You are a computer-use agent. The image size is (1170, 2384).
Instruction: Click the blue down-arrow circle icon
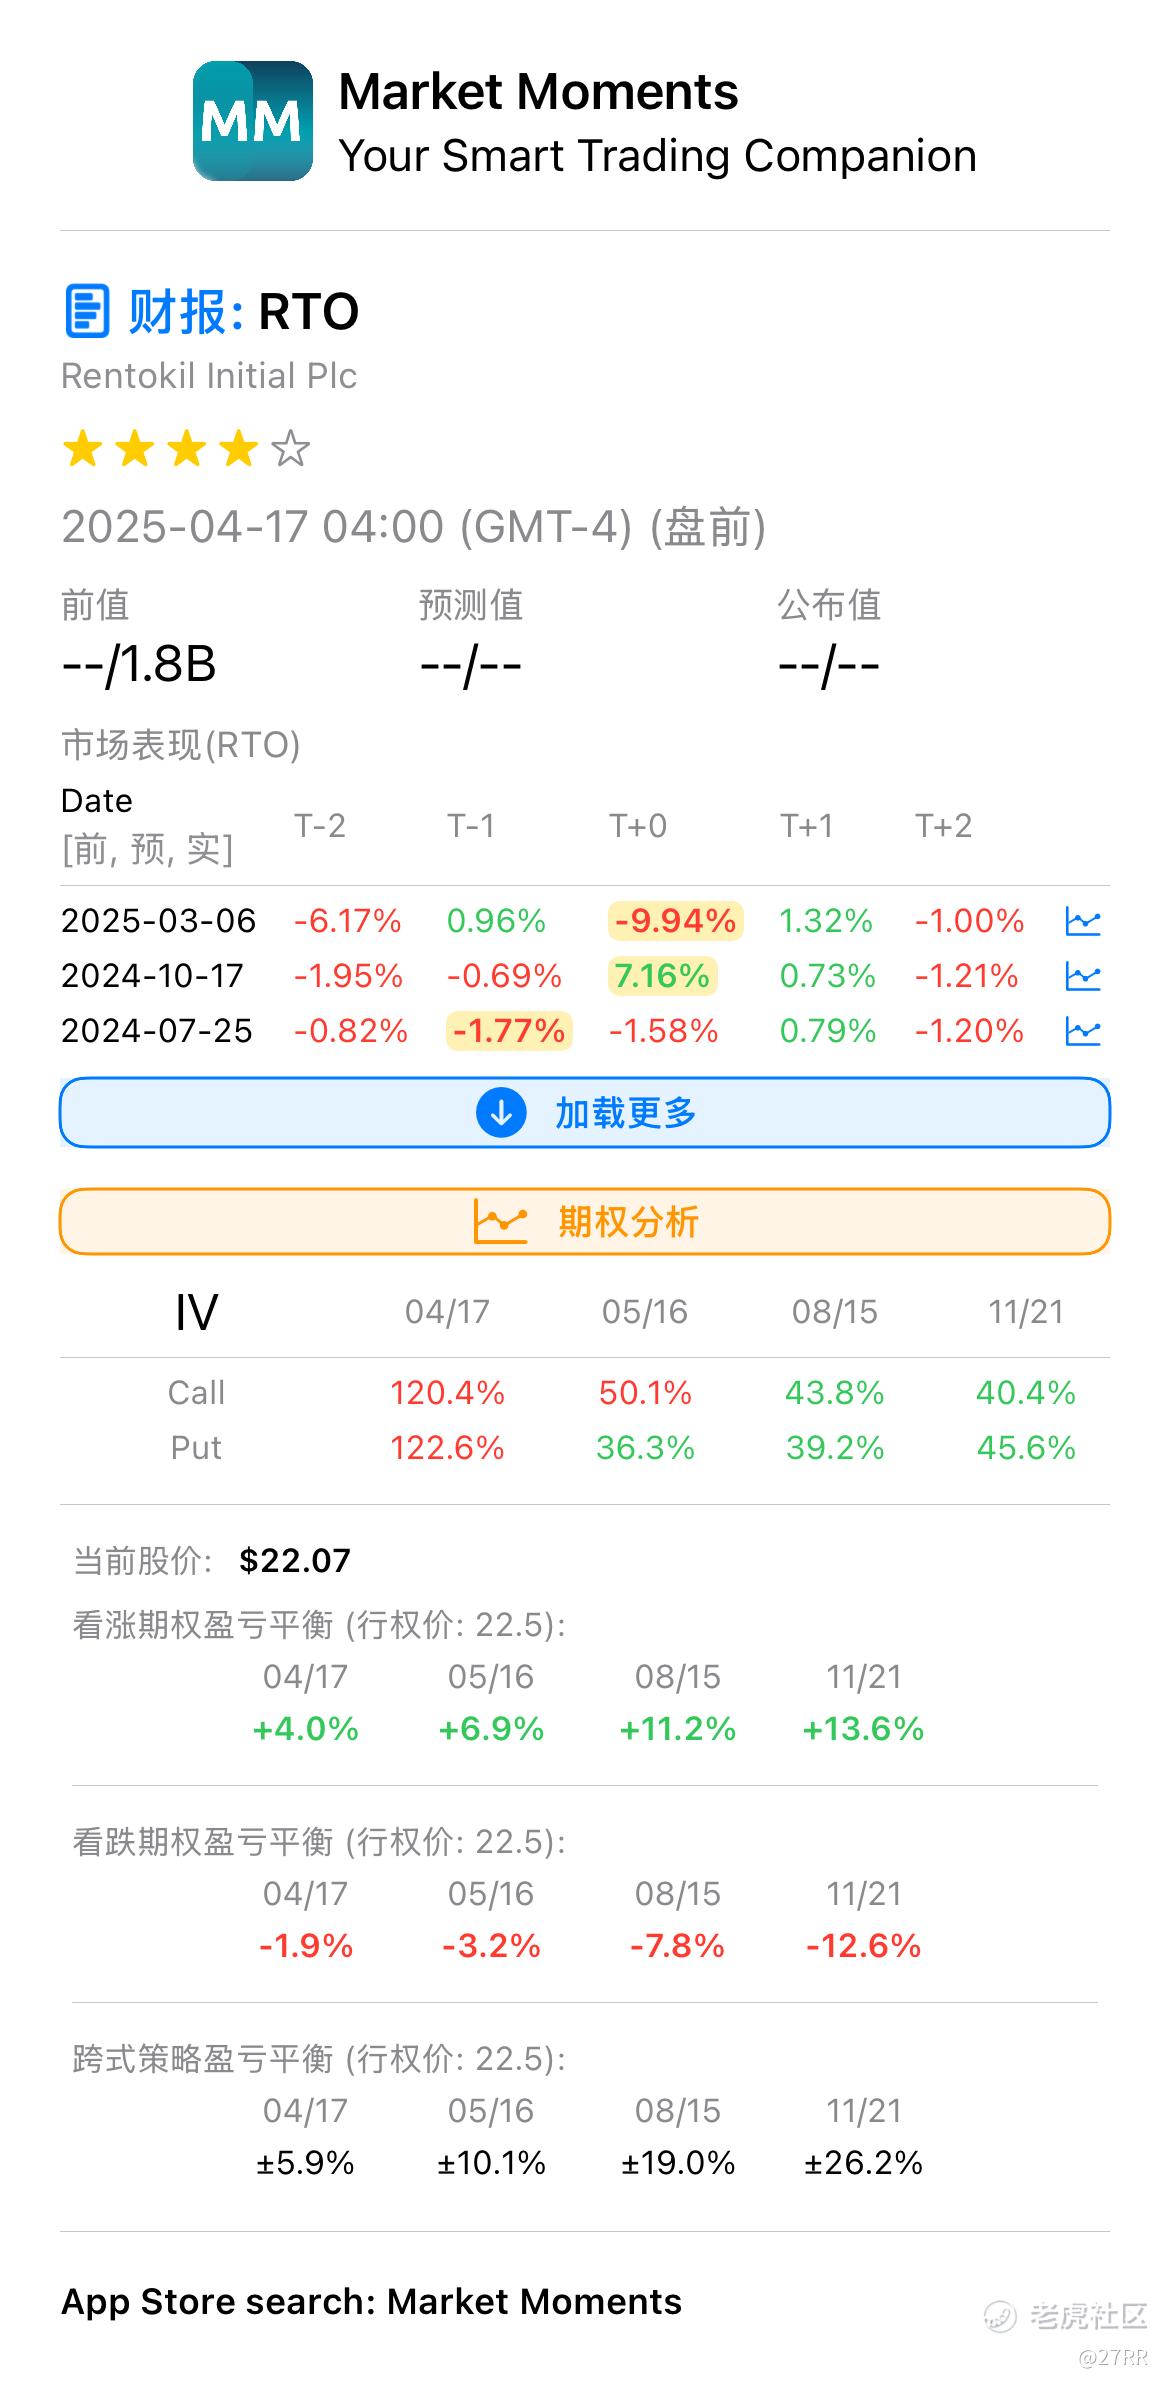[x=501, y=1112]
